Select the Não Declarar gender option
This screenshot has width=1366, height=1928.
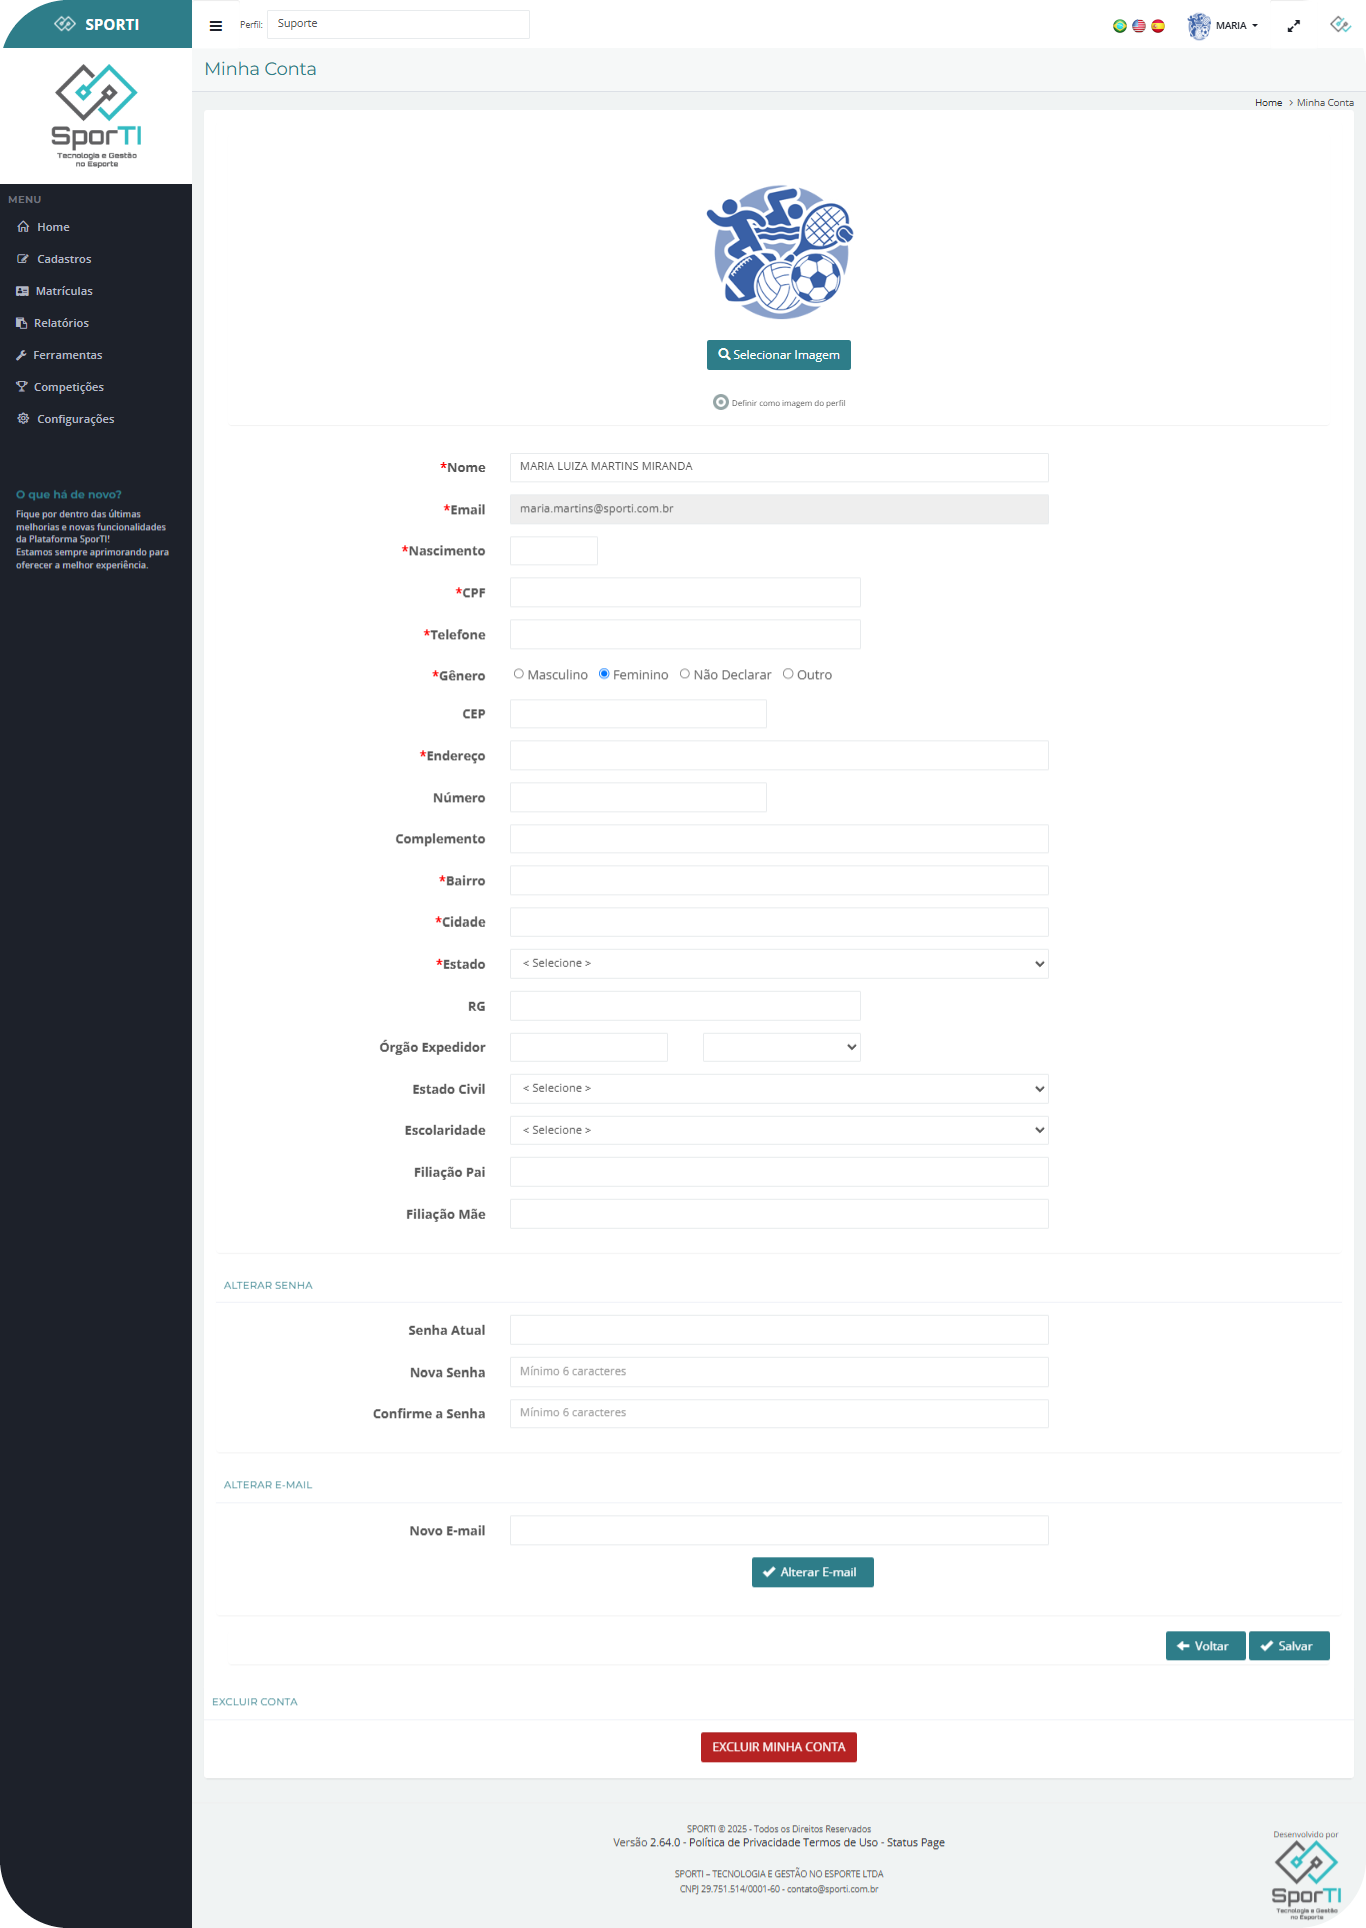coord(685,674)
